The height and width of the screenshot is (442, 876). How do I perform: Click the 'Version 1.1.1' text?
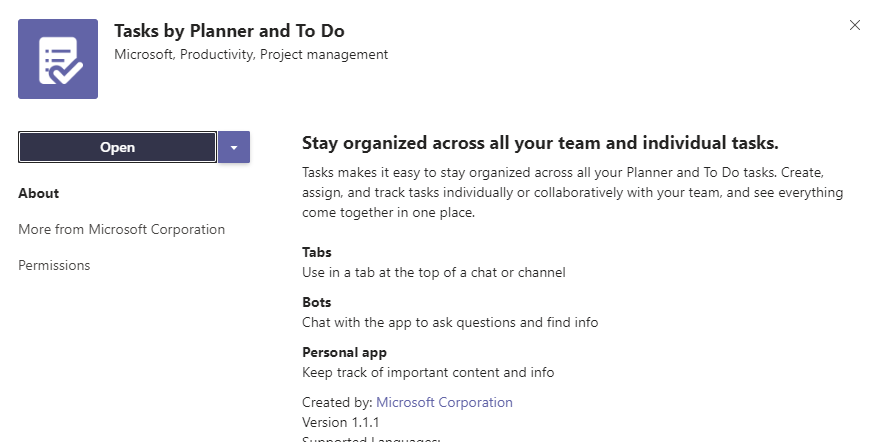[x=341, y=422]
